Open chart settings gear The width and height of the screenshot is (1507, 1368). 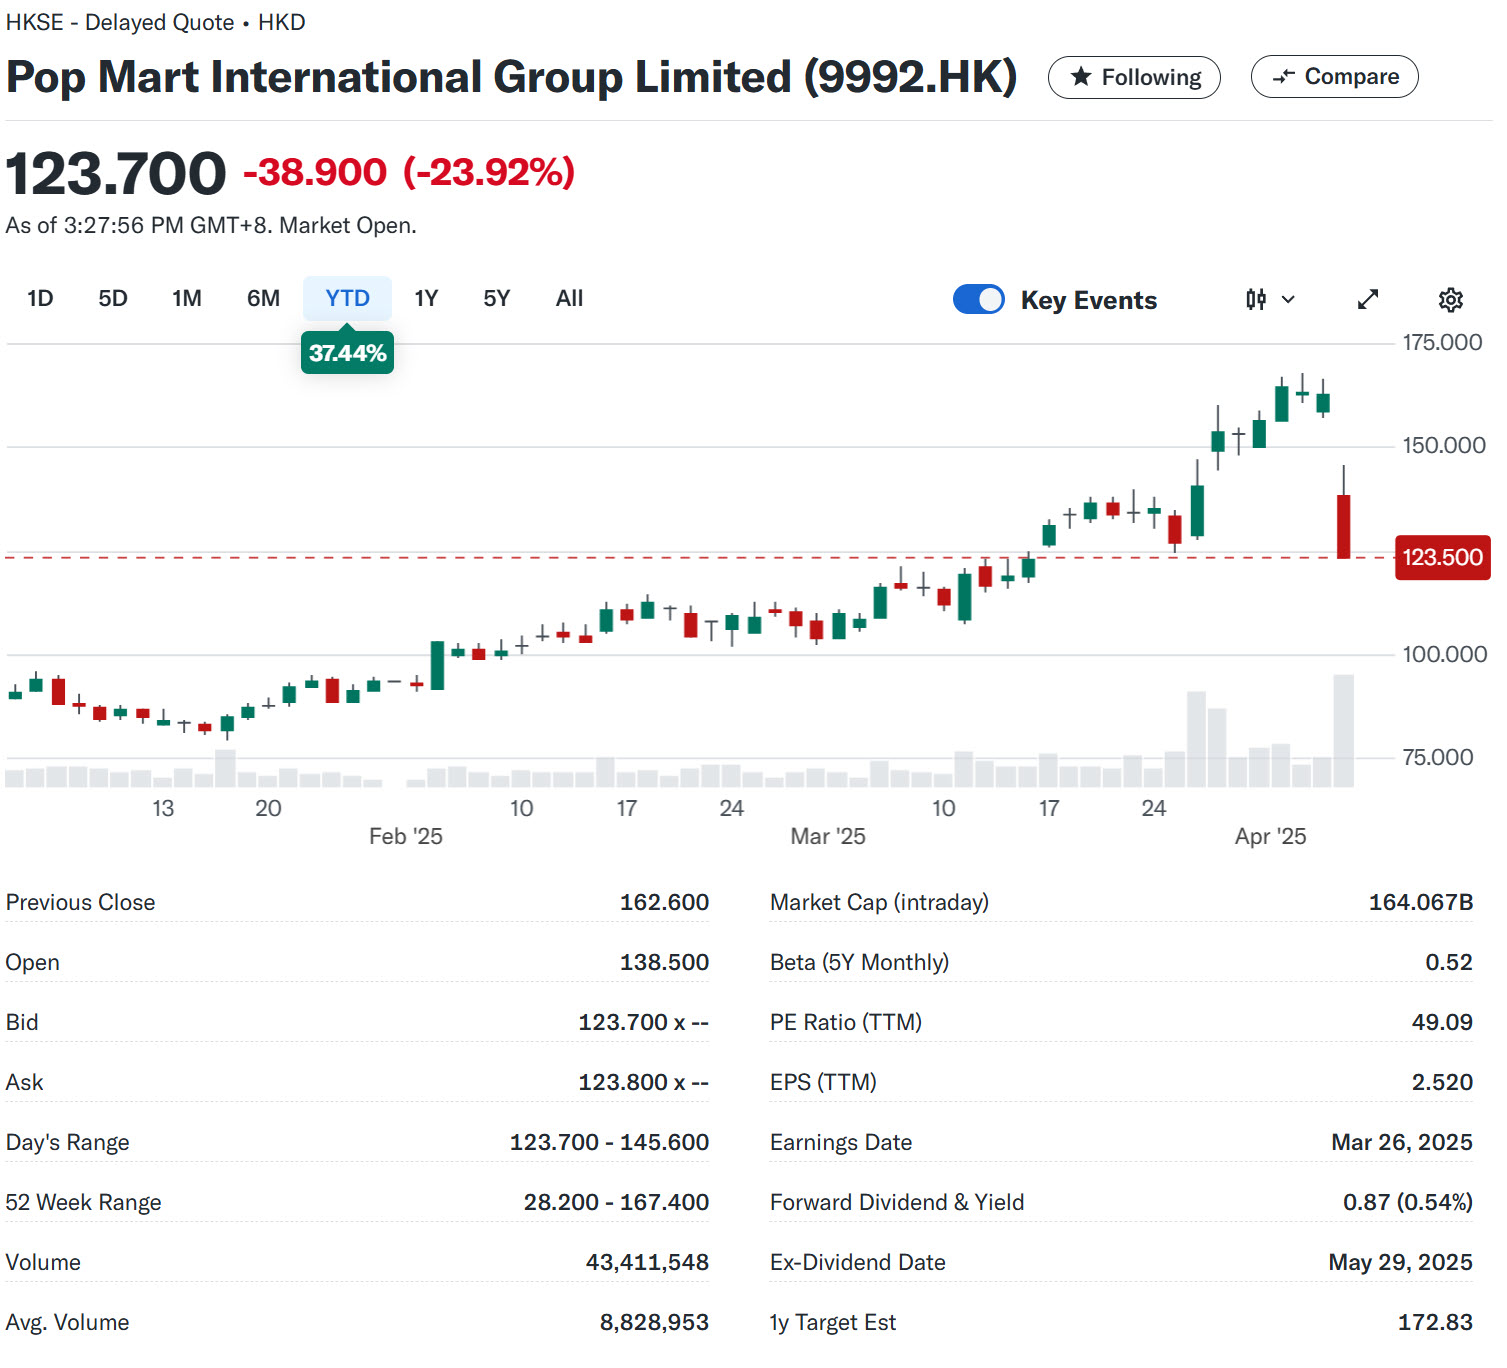click(1451, 299)
